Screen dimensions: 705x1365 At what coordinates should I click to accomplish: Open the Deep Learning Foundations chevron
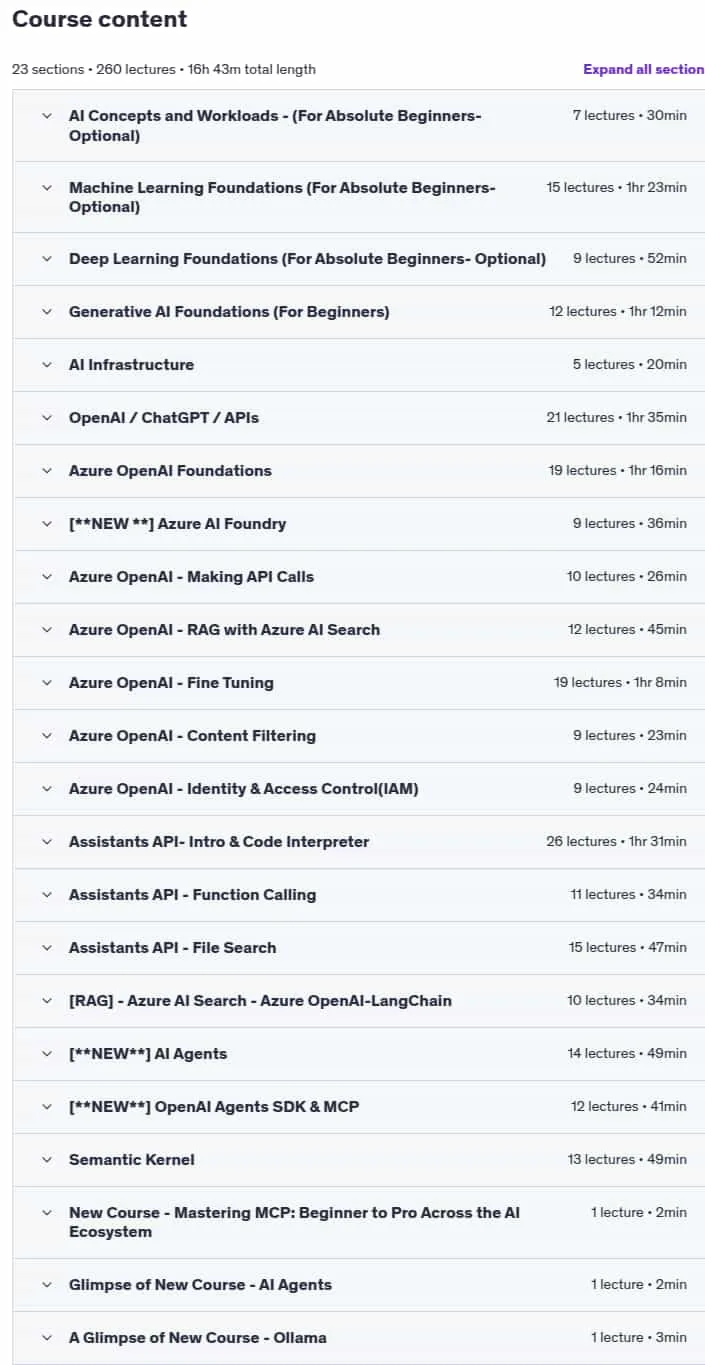click(x=47, y=259)
